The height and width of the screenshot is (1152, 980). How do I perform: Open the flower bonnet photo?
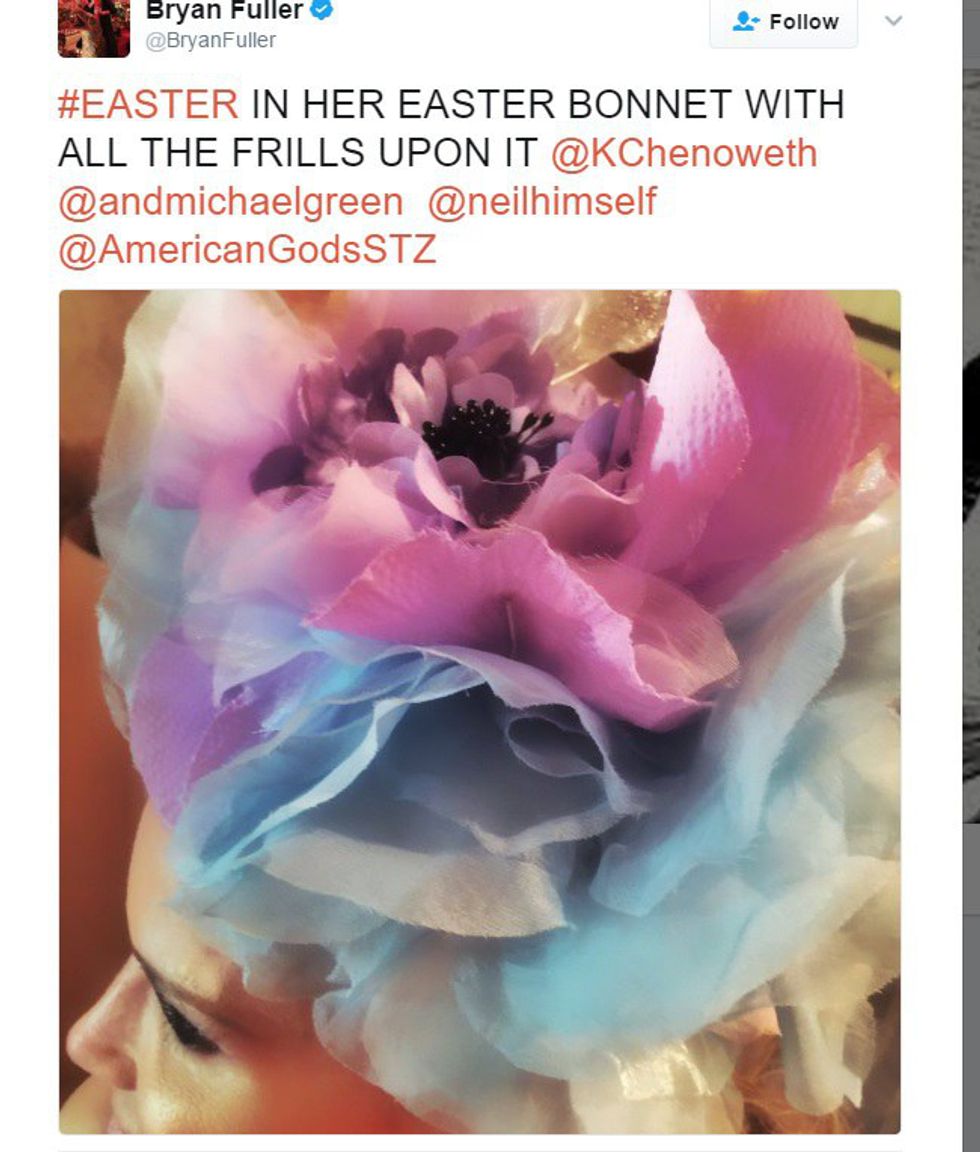tap(480, 711)
